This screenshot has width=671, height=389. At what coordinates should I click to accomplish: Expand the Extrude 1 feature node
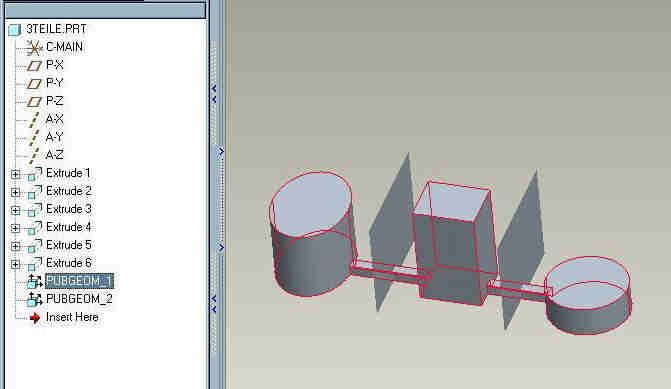coord(15,174)
